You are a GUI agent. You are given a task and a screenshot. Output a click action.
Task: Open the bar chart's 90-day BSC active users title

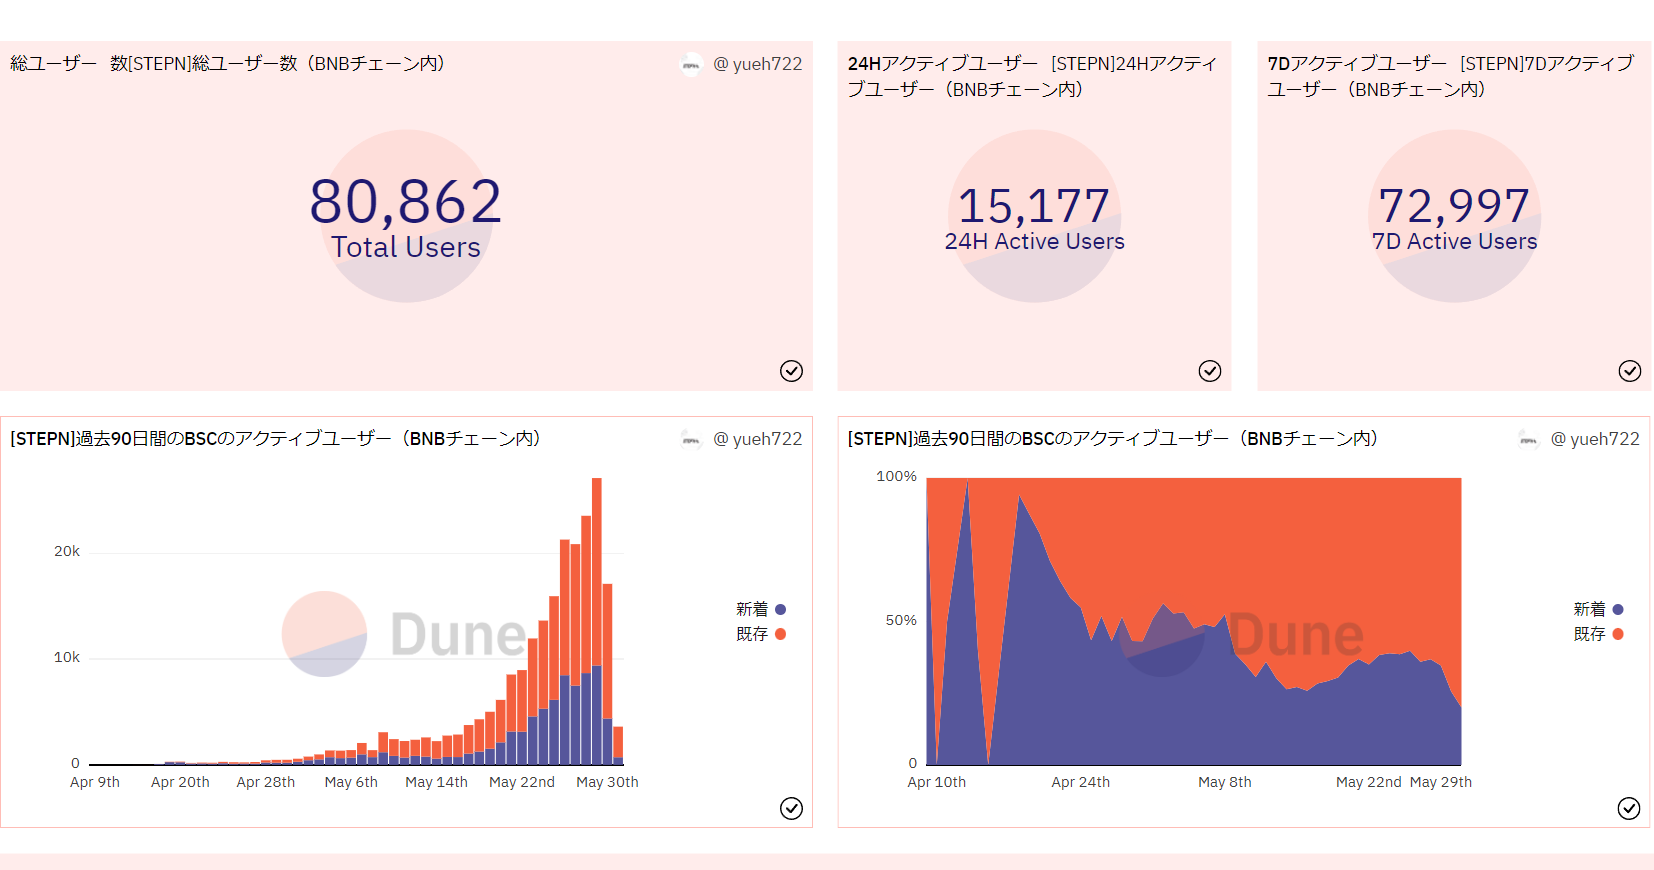tap(275, 439)
